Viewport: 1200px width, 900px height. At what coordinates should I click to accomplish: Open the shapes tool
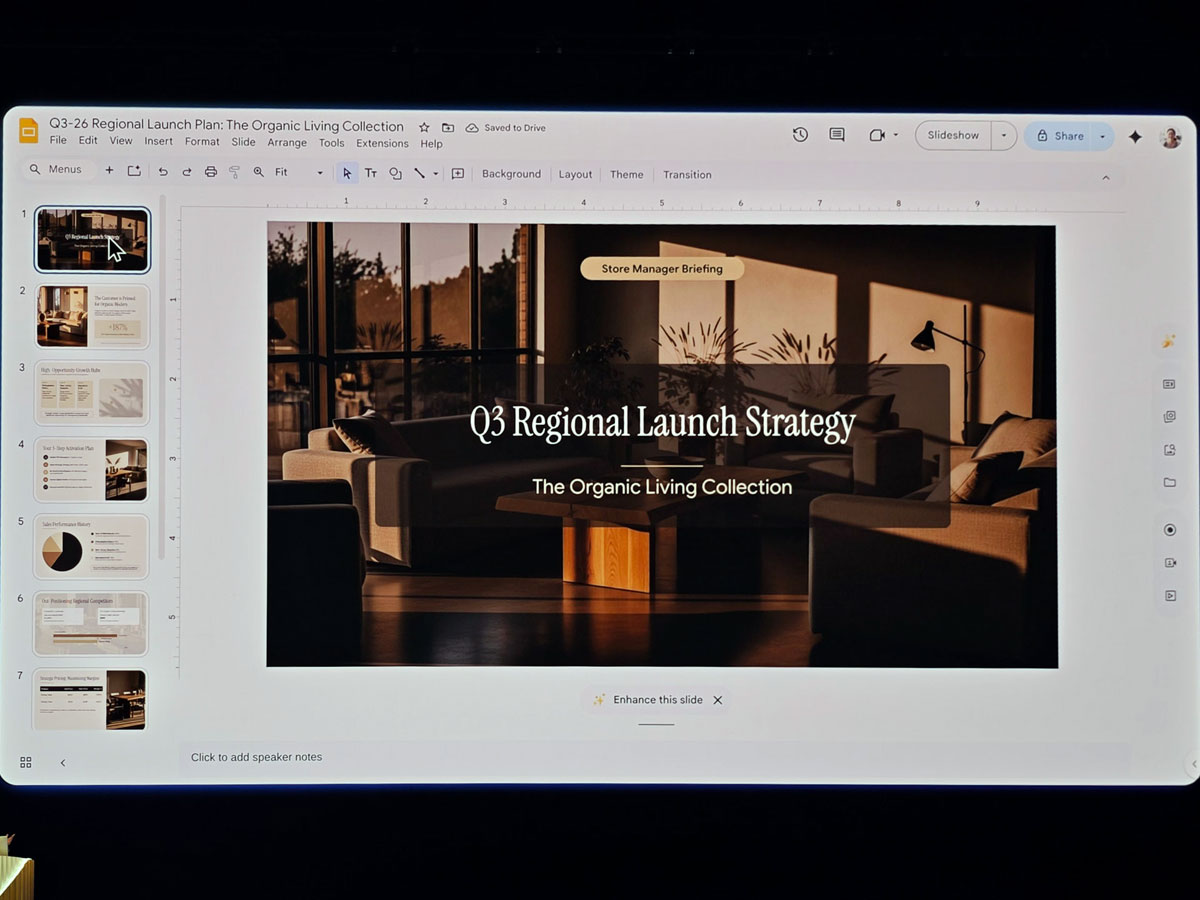pos(396,172)
